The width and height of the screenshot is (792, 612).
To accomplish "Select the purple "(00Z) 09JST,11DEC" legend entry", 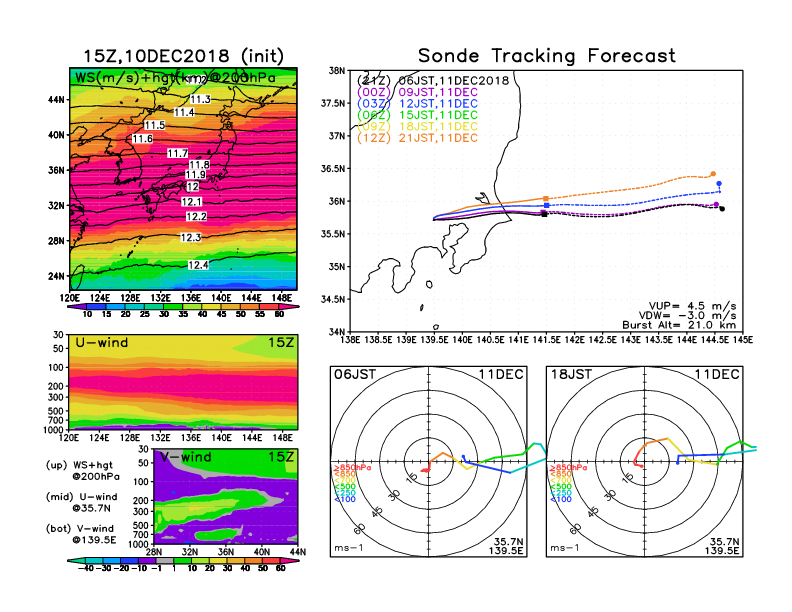I will click(x=417, y=92).
